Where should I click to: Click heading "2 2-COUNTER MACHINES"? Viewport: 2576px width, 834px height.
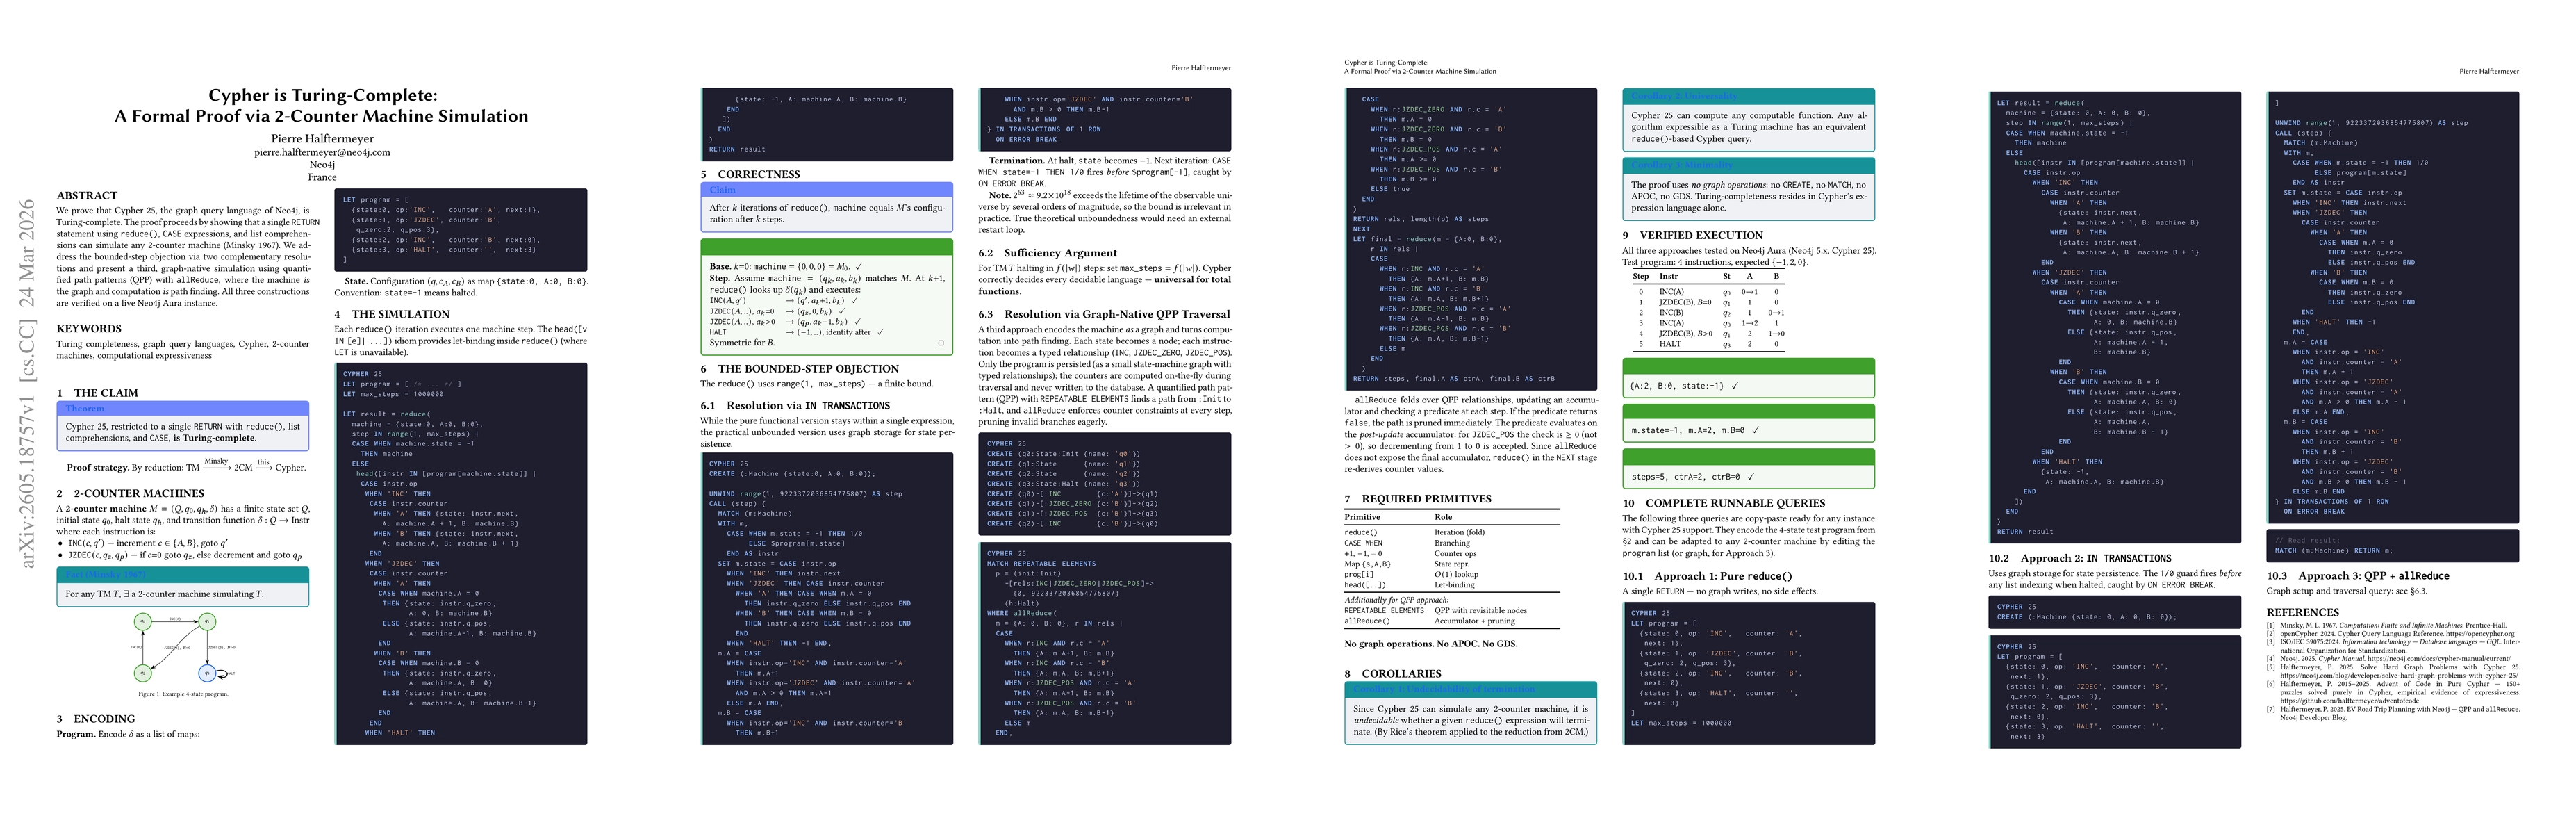point(130,493)
